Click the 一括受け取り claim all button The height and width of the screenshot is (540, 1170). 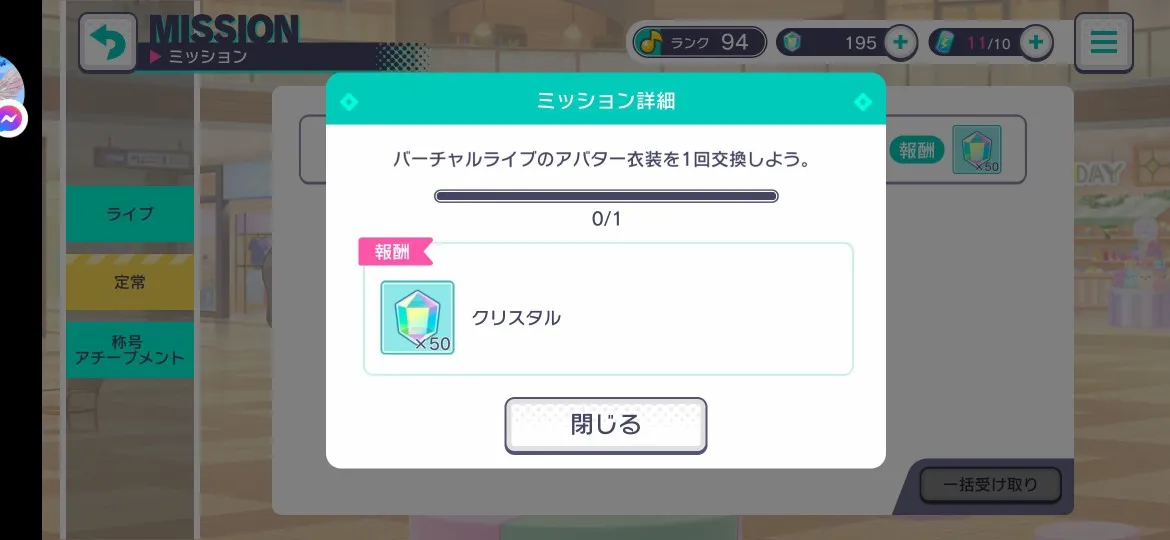tap(989, 485)
